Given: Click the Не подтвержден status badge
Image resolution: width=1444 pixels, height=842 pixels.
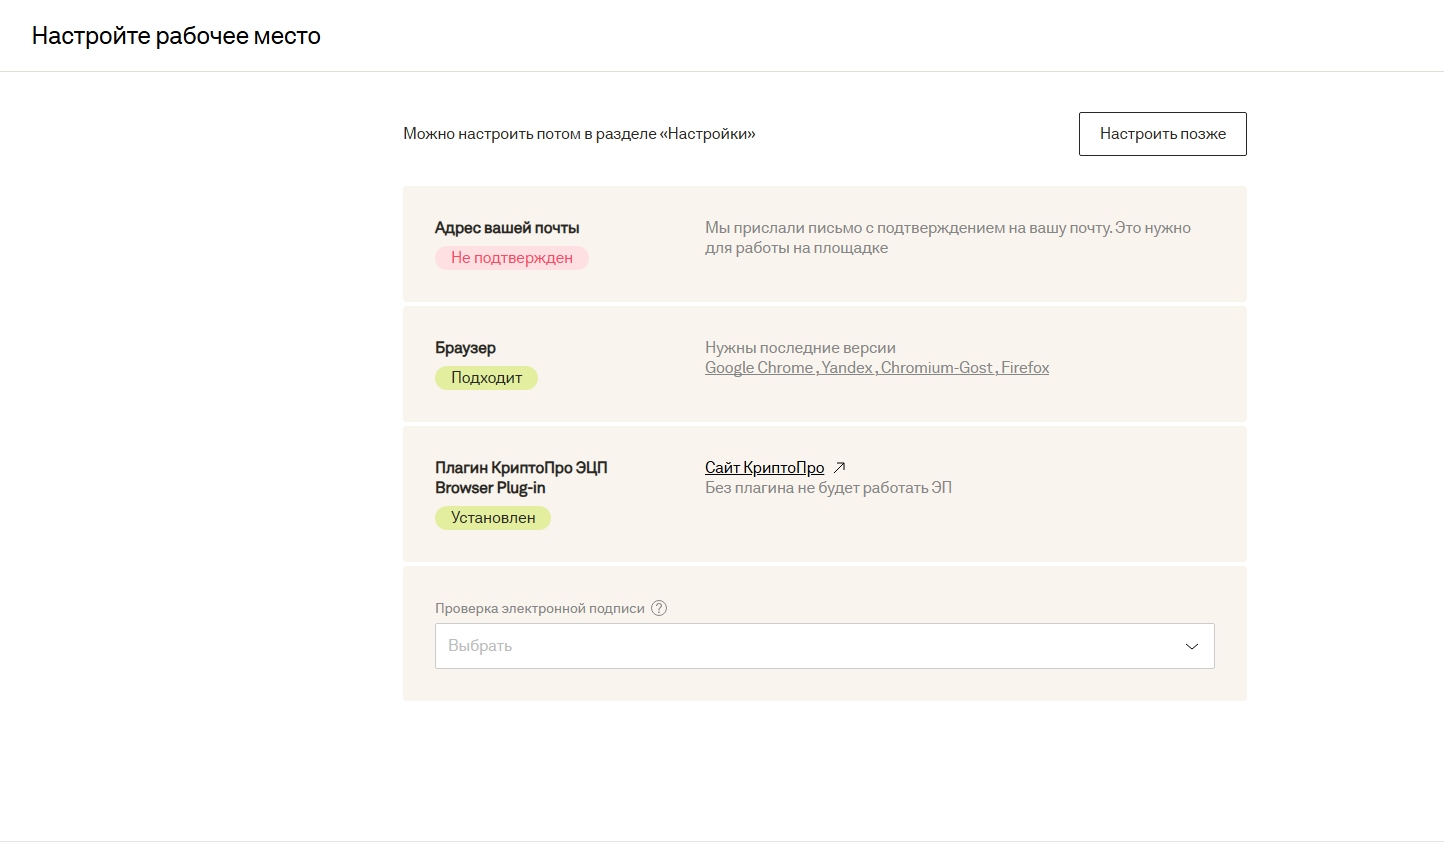Looking at the screenshot, I should [x=511, y=258].
